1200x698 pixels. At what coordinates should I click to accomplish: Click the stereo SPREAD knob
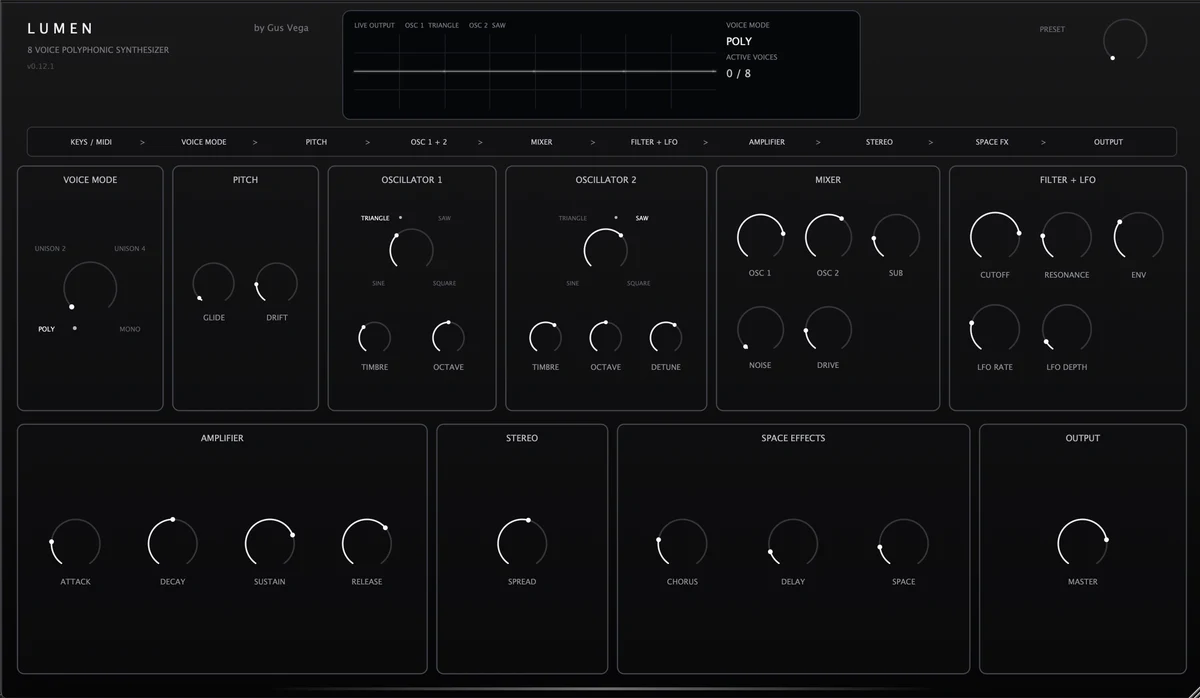pyautogui.click(x=522, y=544)
